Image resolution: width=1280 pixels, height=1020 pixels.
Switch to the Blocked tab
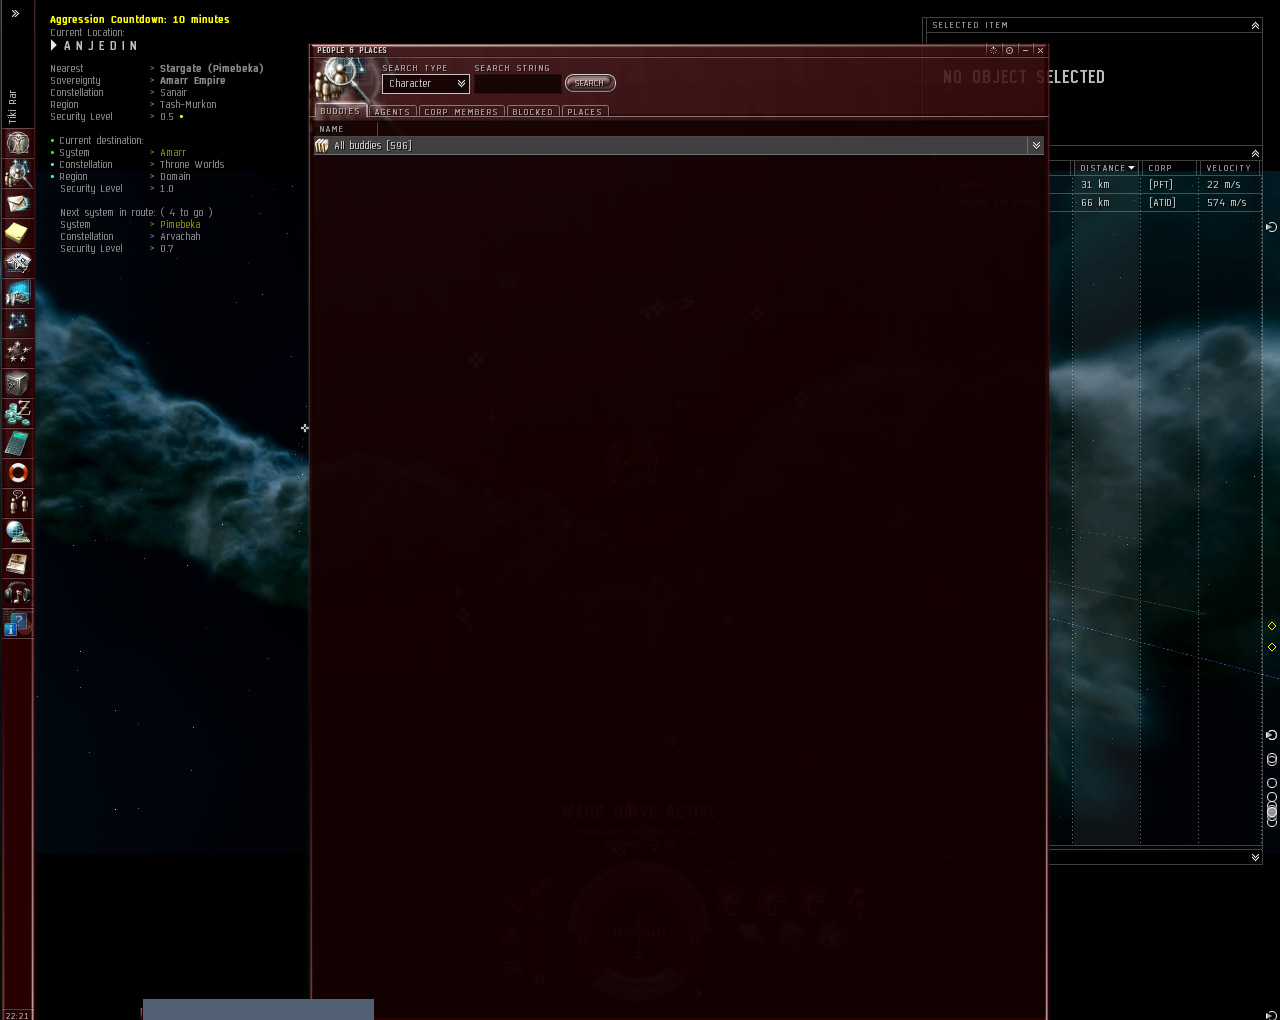(533, 112)
